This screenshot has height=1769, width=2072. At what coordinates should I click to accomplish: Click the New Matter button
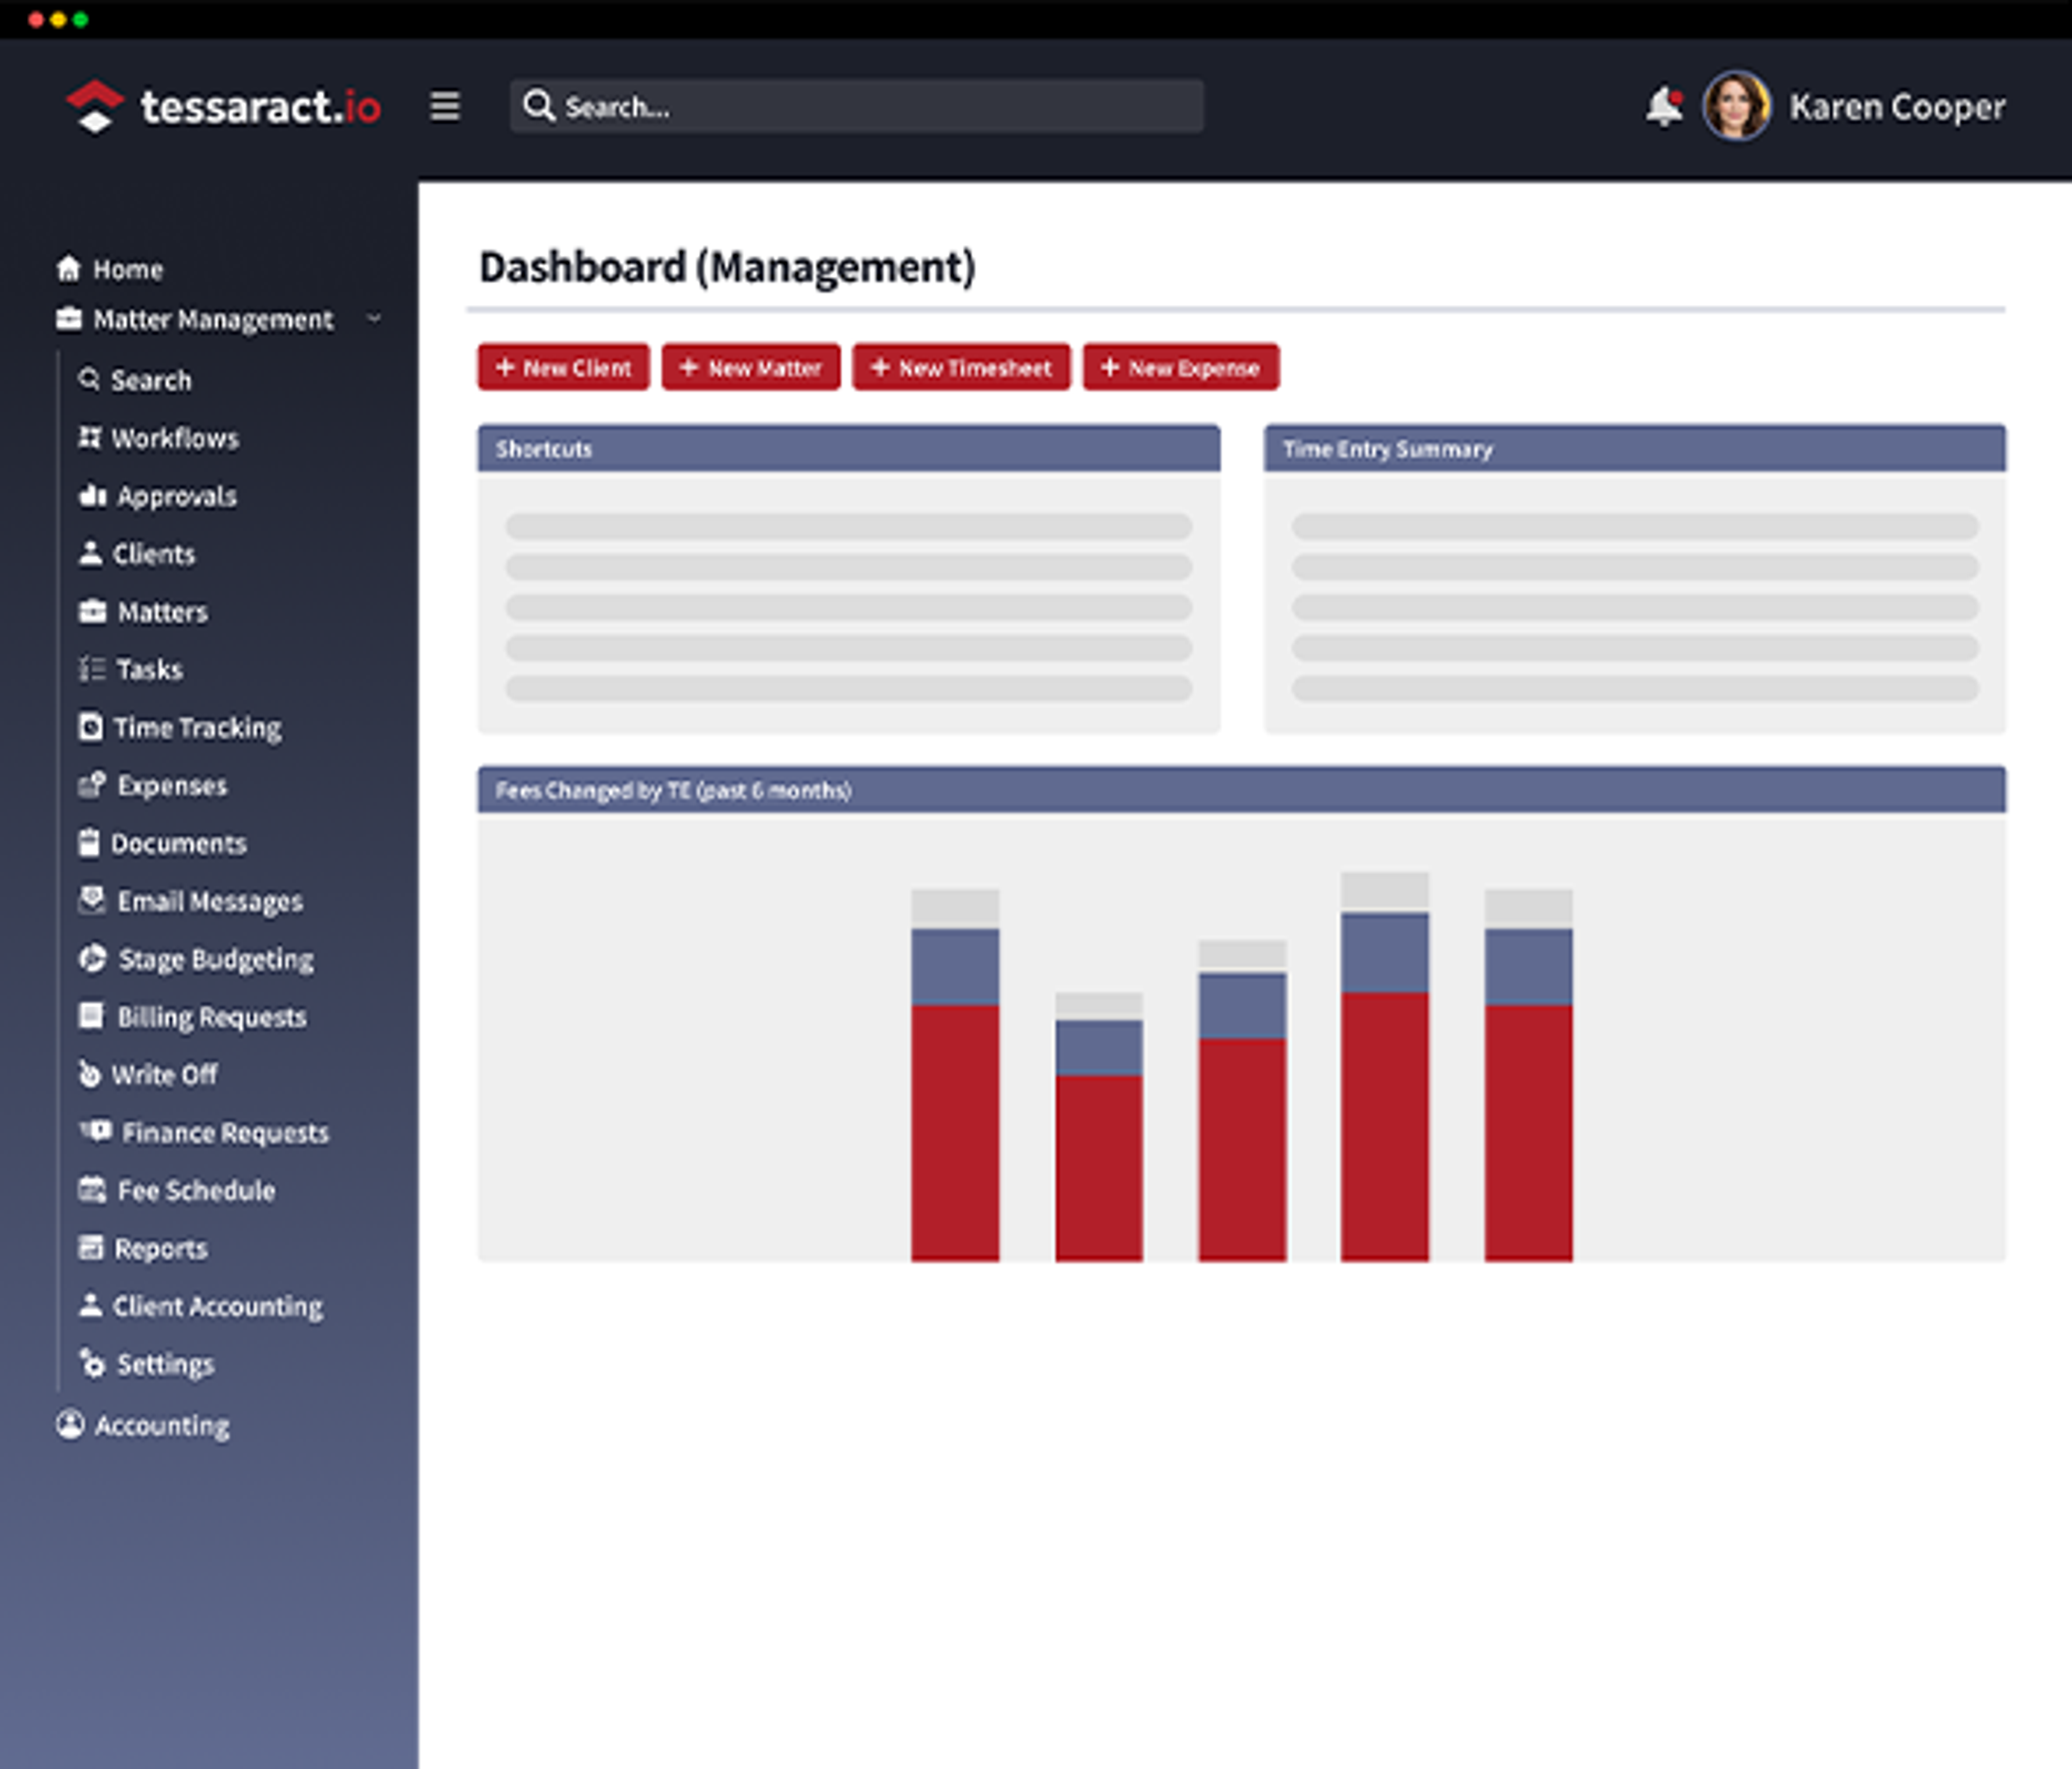(751, 367)
